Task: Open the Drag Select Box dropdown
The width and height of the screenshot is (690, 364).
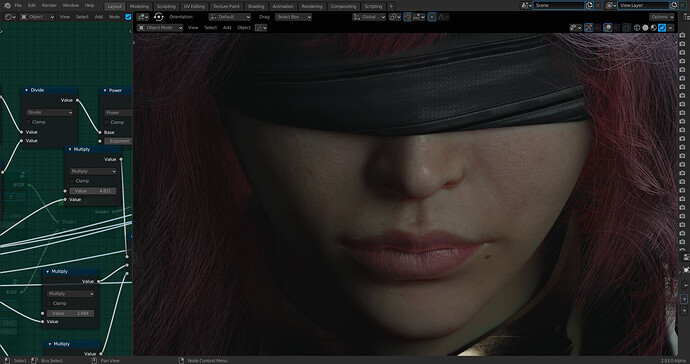Action: pyautogui.click(x=294, y=17)
